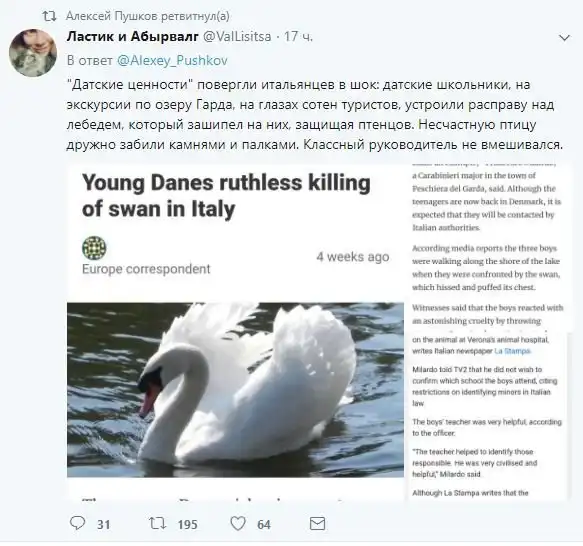The image size is (583, 546).
Task: Open the @ValLisitsa handle
Action: coord(237,36)
